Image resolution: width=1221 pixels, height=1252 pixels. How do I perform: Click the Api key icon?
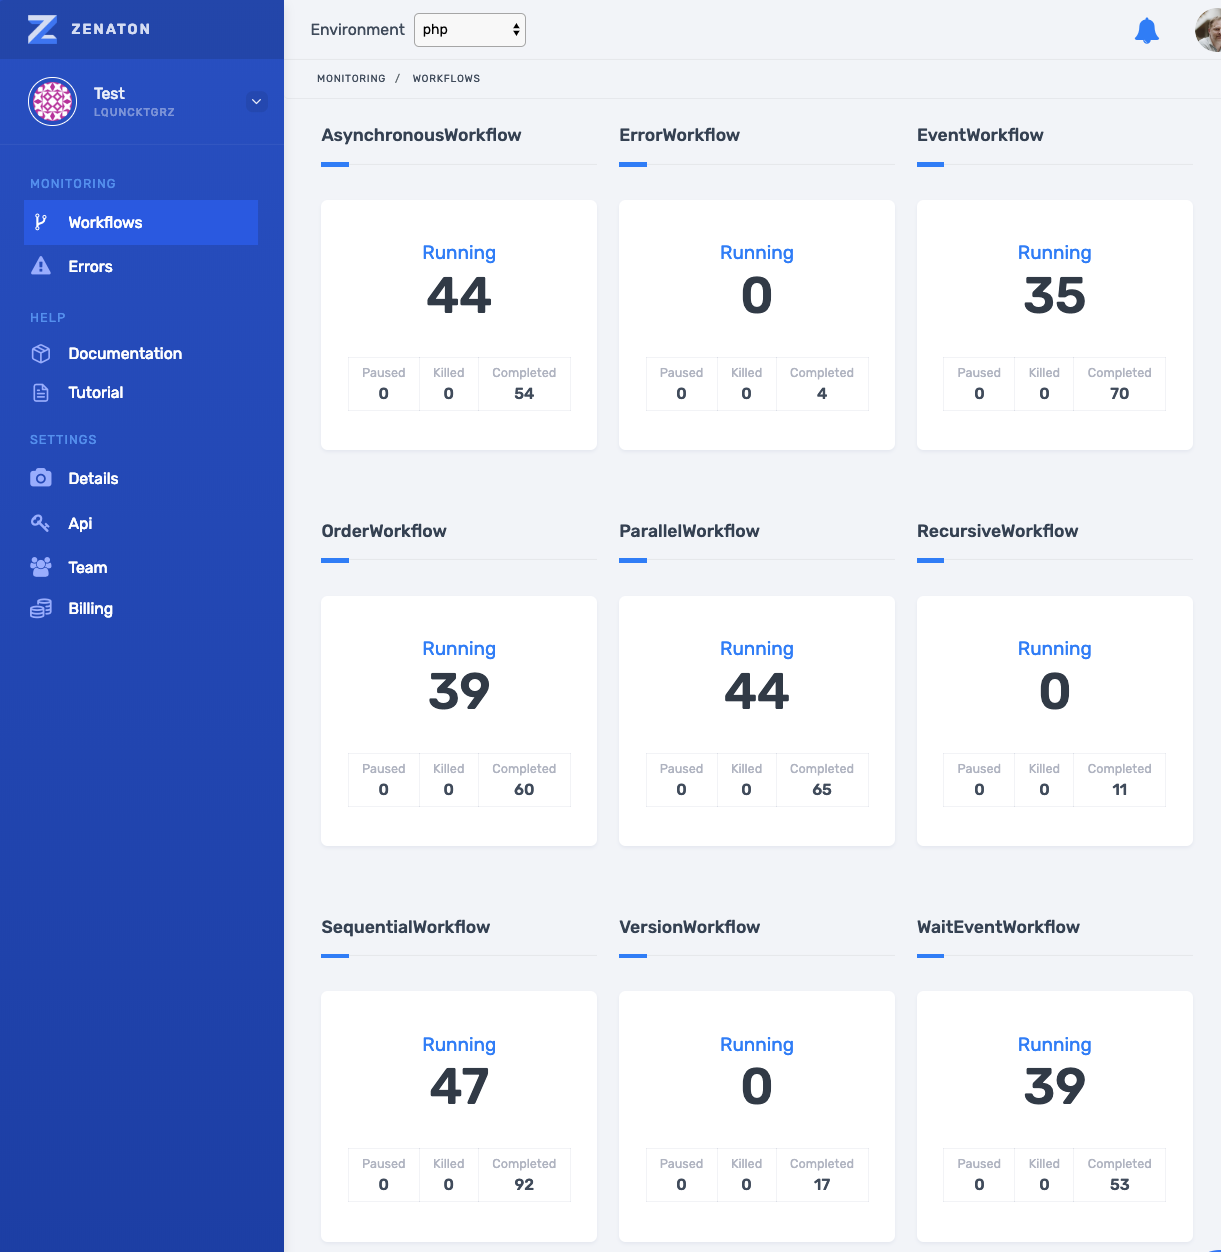click(x=41, y=523)
